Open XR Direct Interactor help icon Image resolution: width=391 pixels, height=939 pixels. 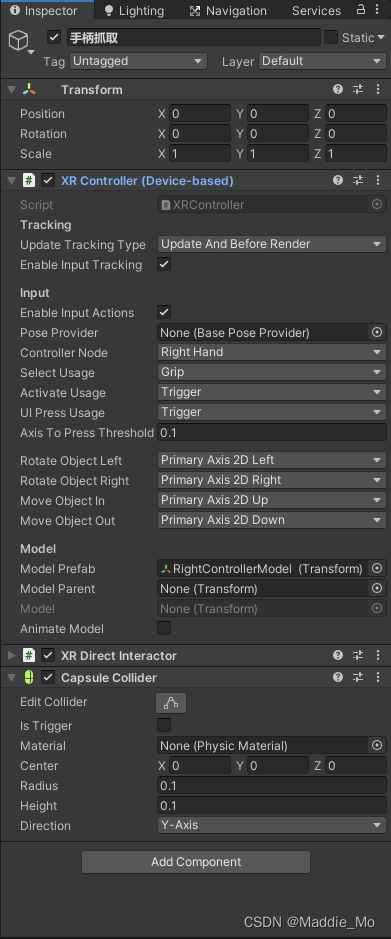pyautogui.click(x=338, y=655)
